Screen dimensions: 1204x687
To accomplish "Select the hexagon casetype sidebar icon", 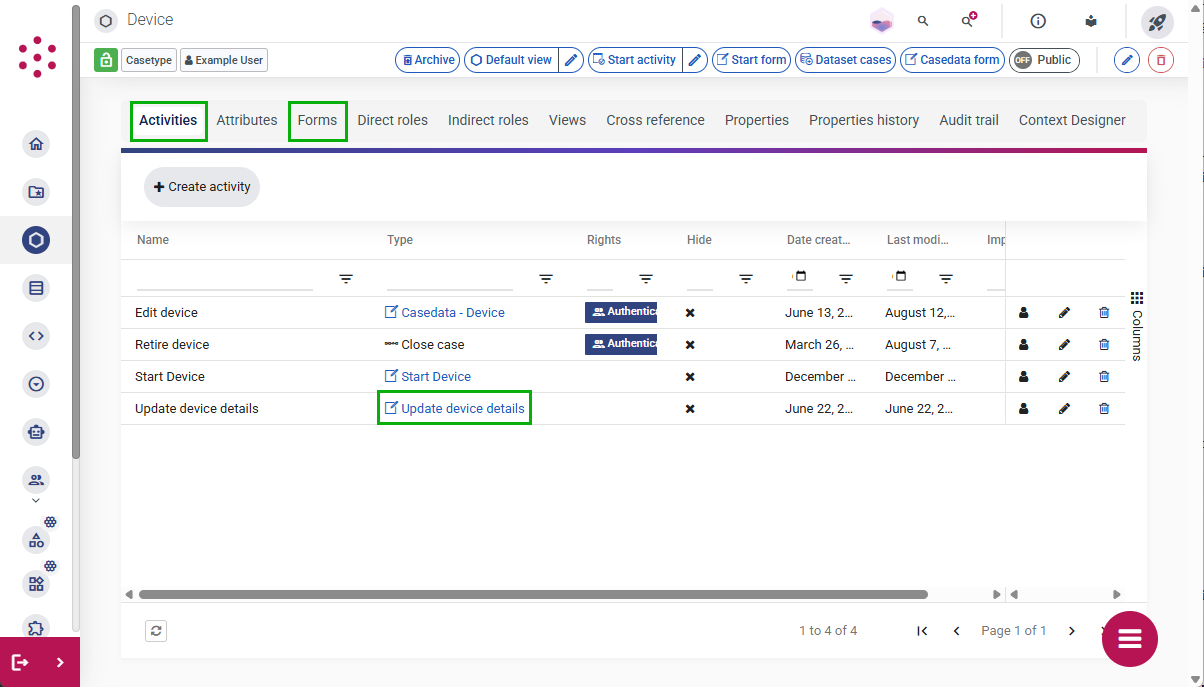I will pyautogui.click(x=36, y=240).
